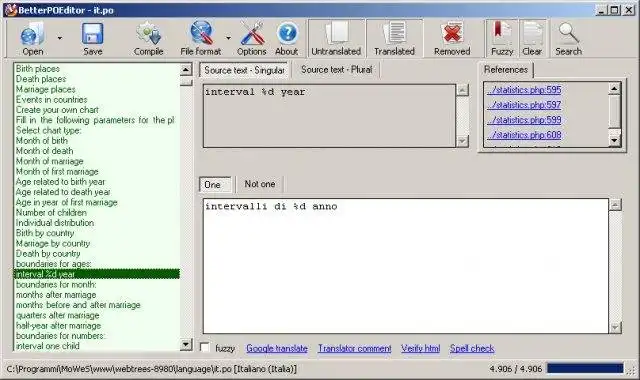640x380 pixels.
Task: Open reference statistics.php:595
Action: tap(524, 90)
